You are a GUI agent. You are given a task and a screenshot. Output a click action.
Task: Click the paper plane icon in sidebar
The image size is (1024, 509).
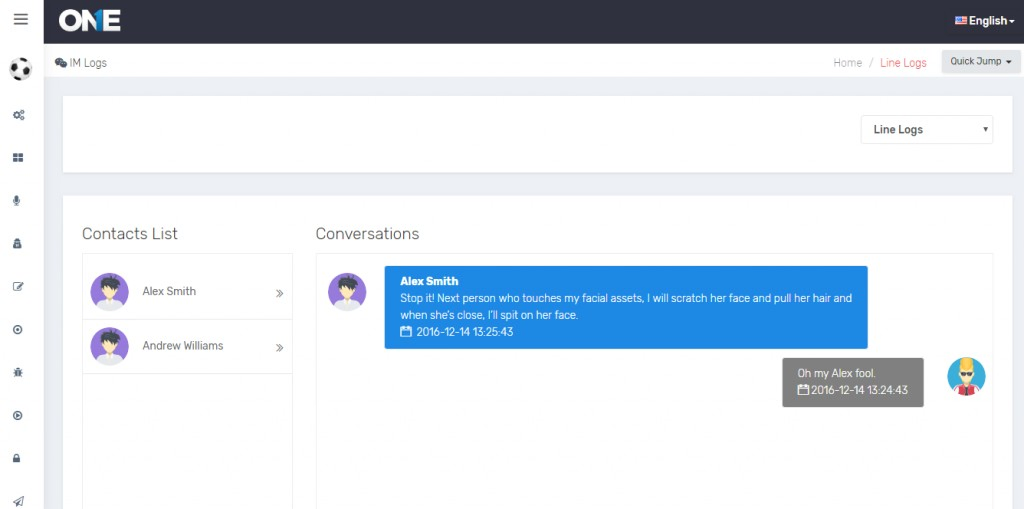coord(17,500)
